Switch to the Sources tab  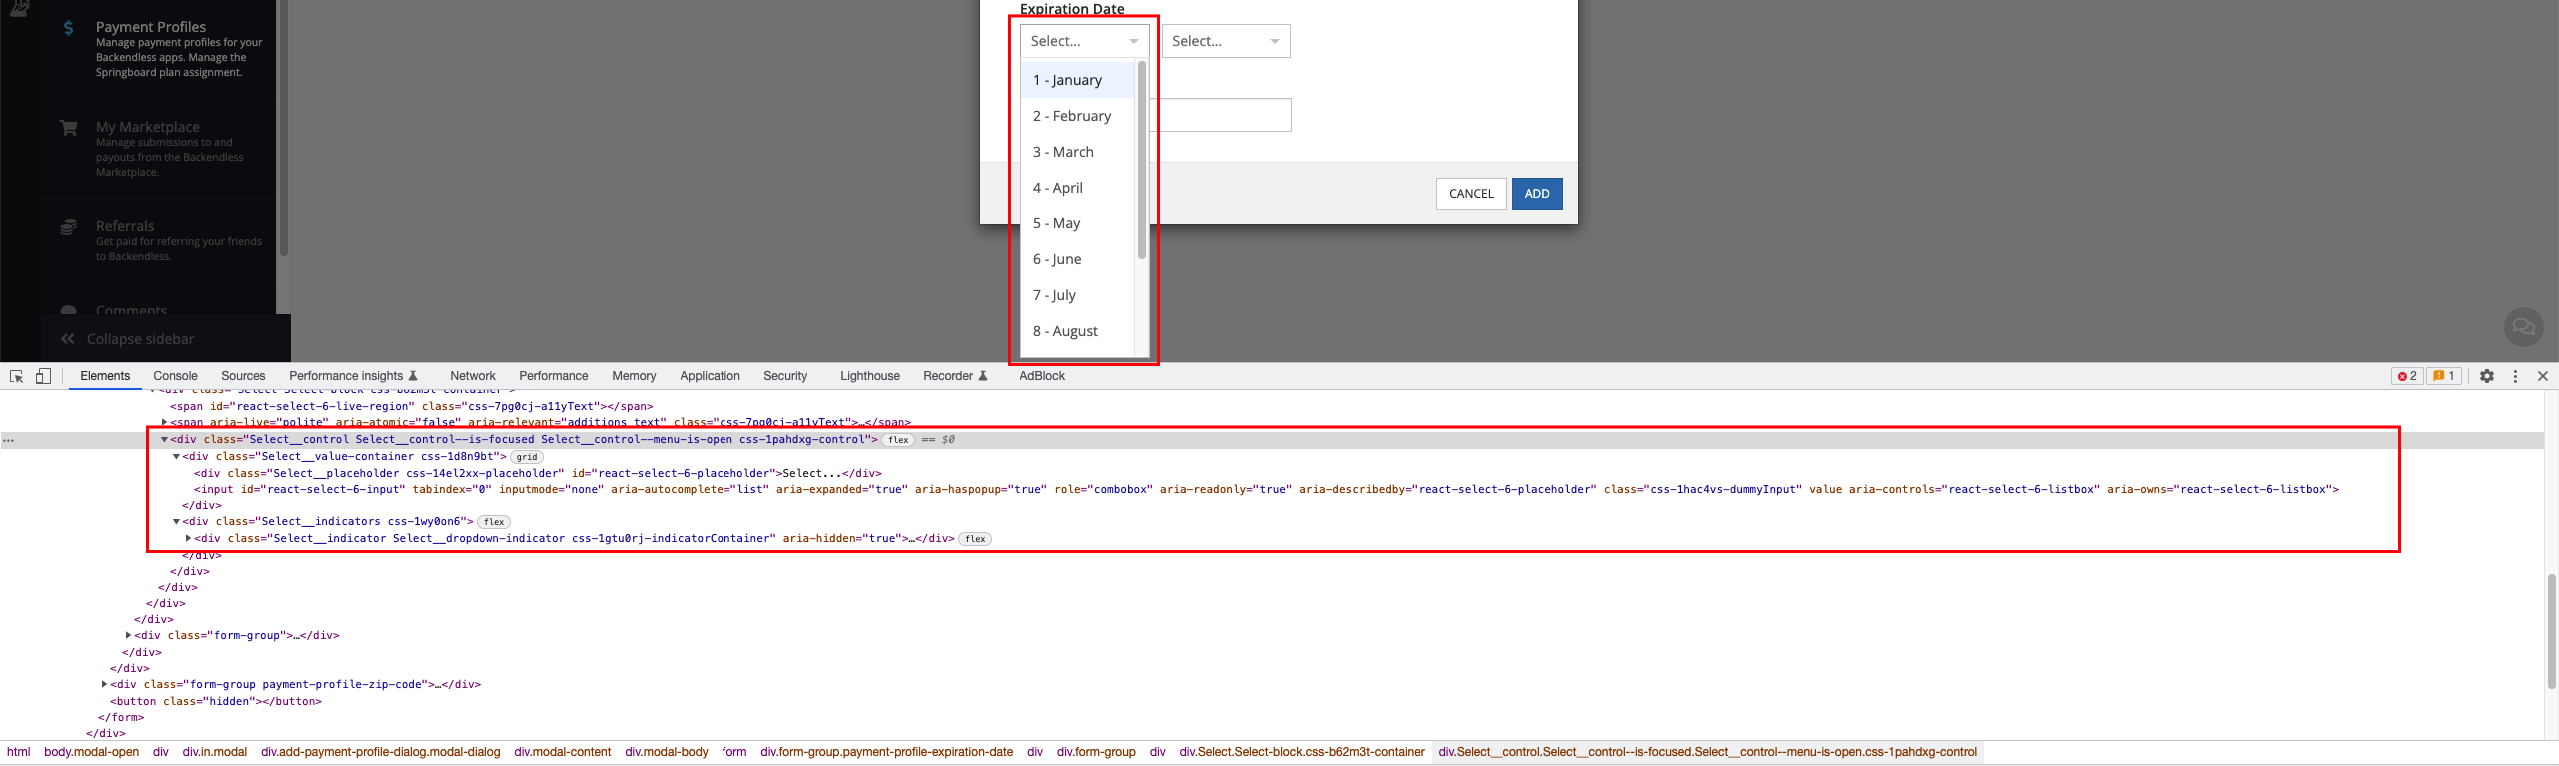243,376
